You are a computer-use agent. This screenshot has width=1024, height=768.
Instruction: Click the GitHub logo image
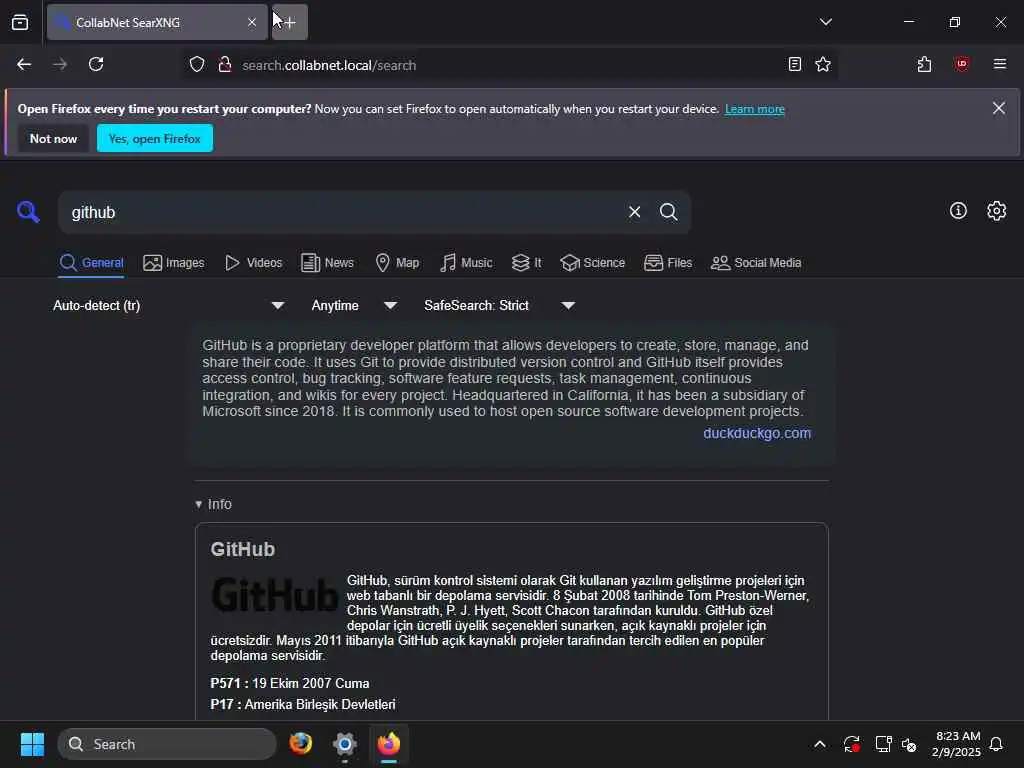(274, 595)
